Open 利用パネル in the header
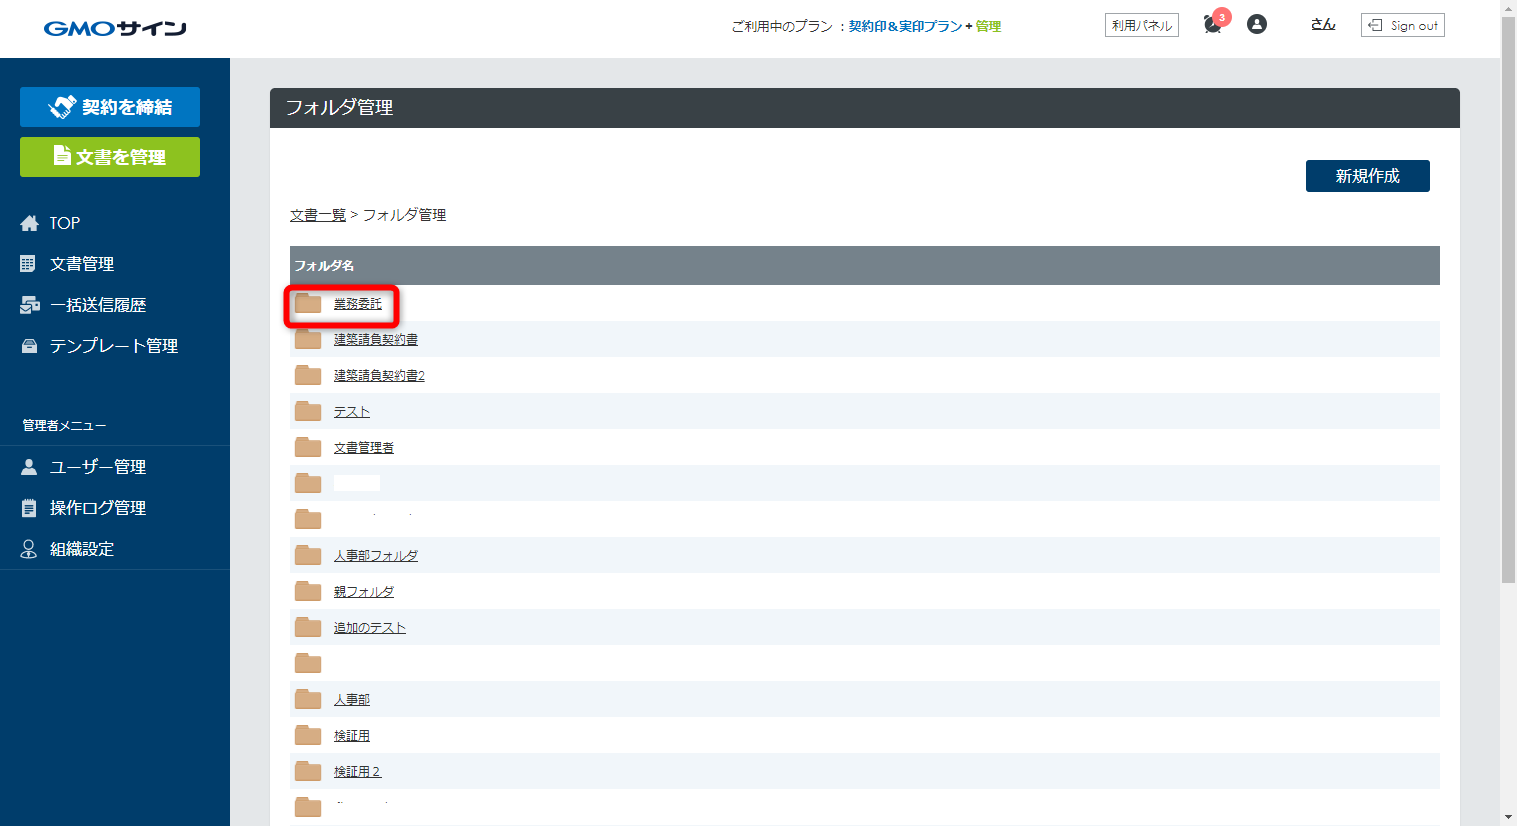The height and width of the screenshot is (826, 1517). [1141, 25]
